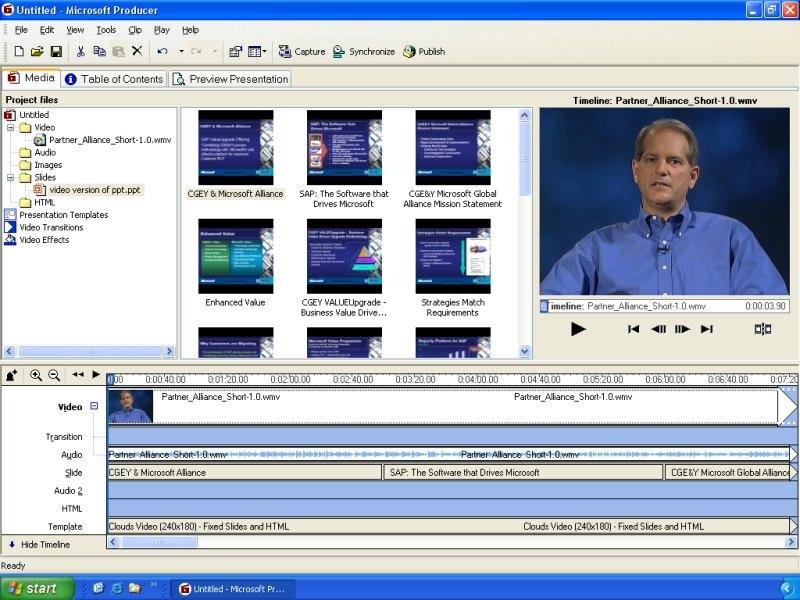Step back one frame in preview

659,329
